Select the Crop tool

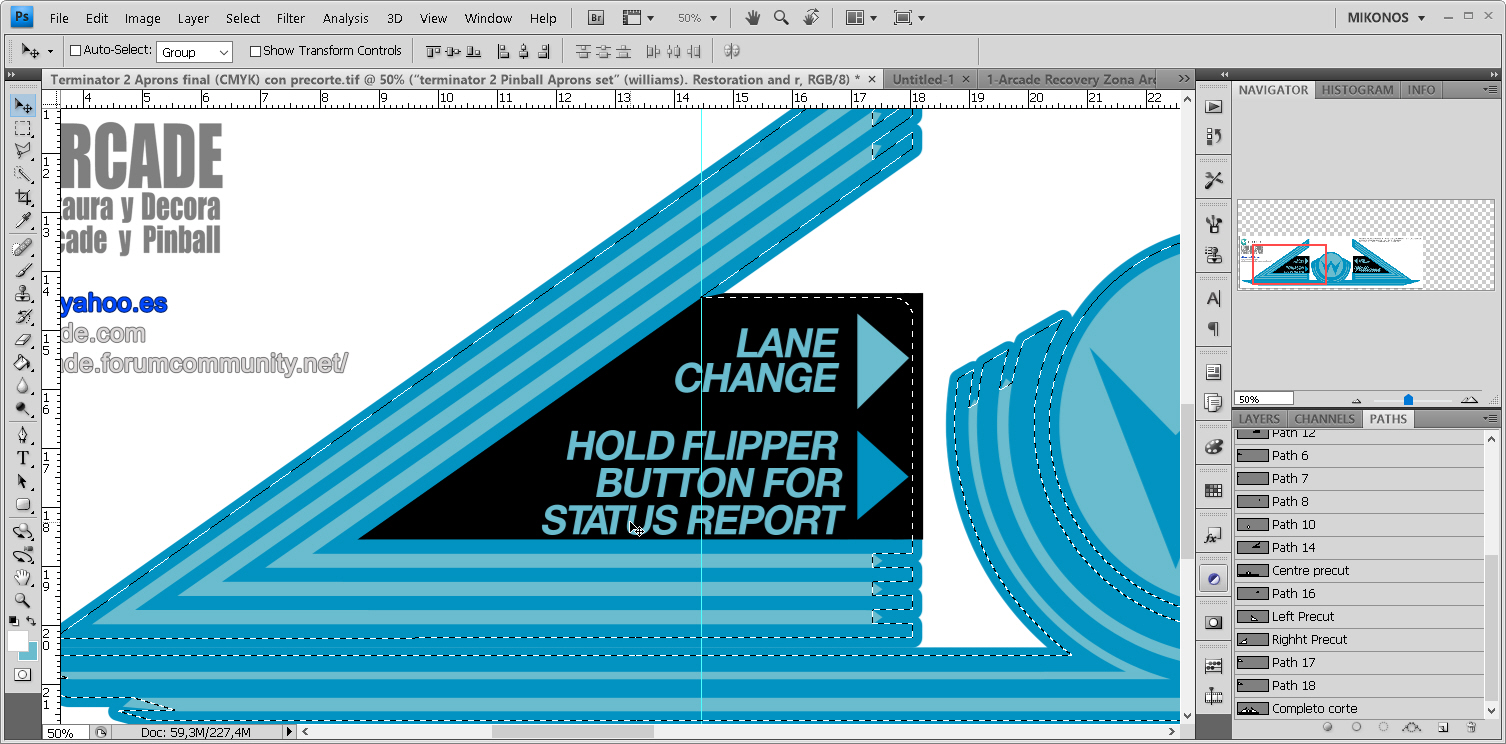tap(23, 198)
